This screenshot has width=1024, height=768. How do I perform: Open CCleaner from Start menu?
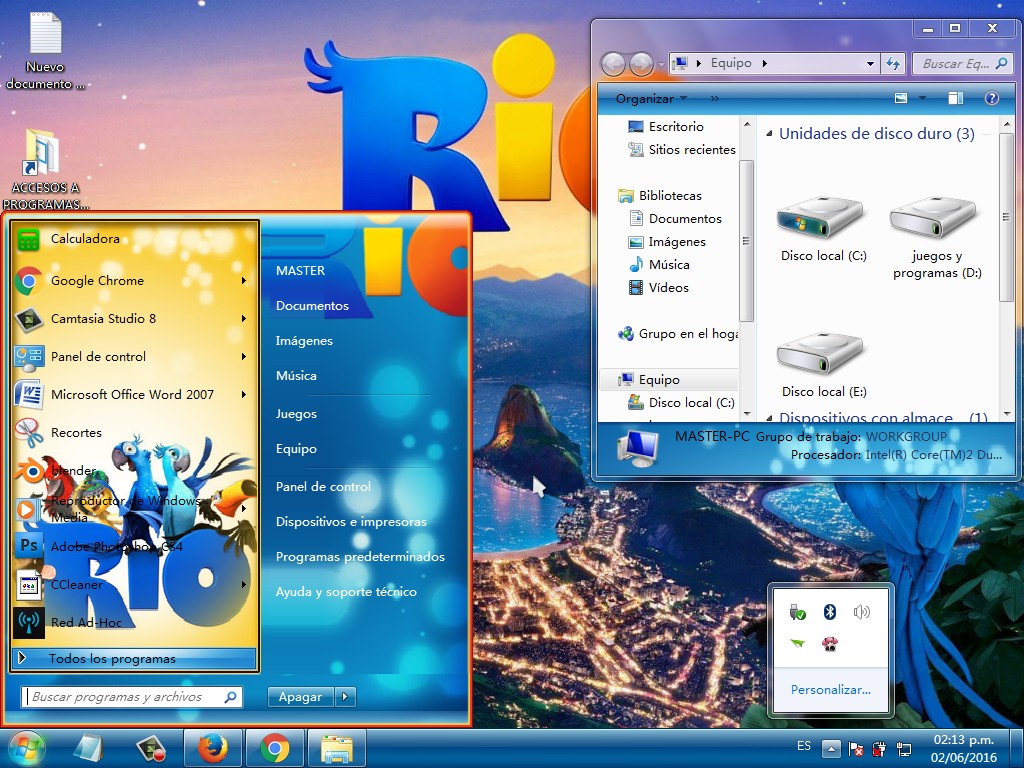[x=134, y=584]
